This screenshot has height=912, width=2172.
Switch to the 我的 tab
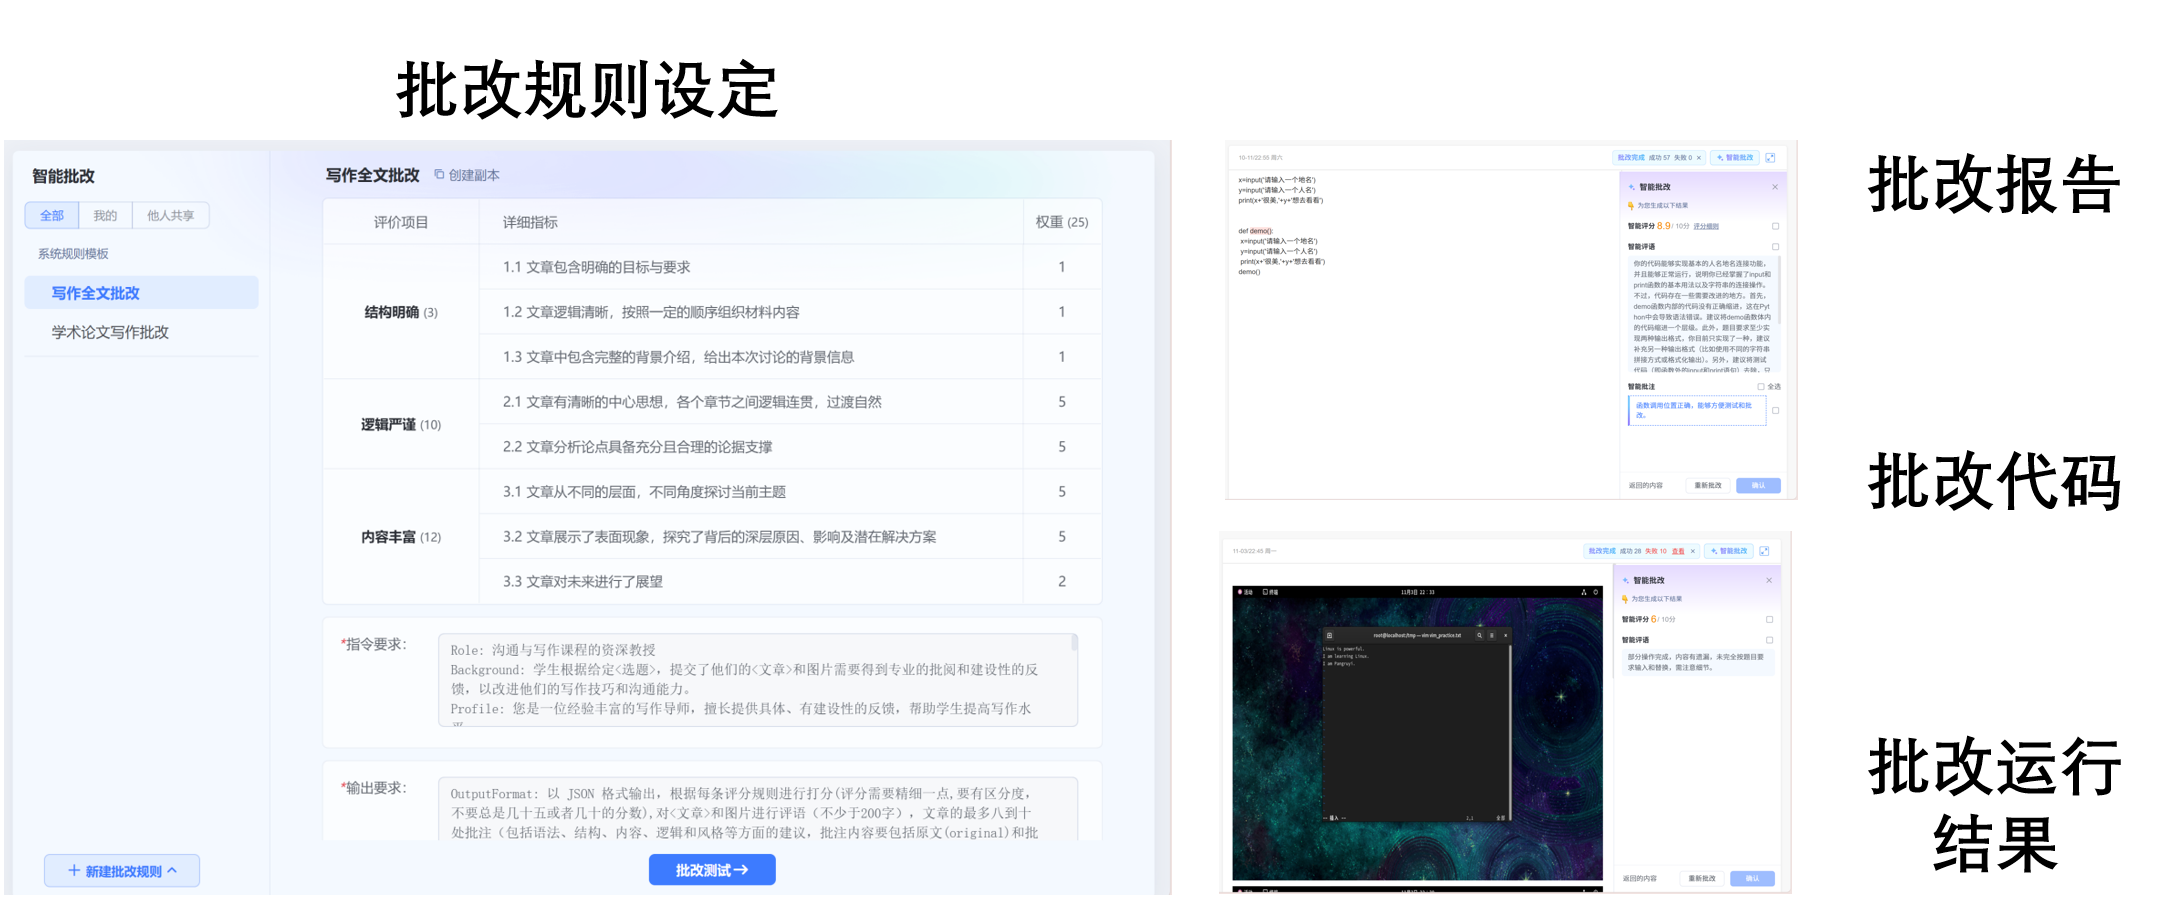click(105, 215)
